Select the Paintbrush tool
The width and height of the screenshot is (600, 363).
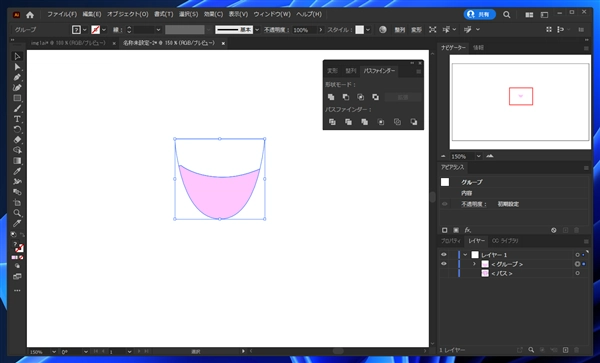17,109
